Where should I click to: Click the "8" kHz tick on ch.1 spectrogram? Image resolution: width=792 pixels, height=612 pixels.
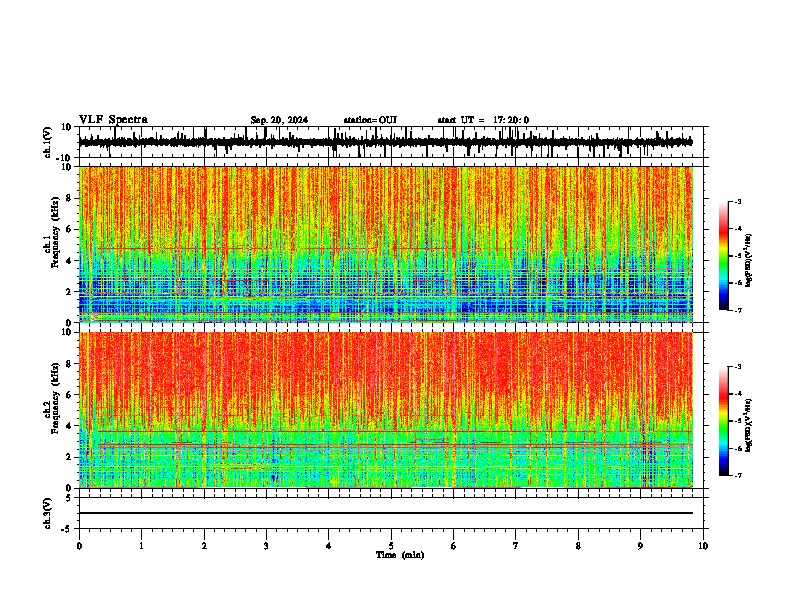click(69, 198)
